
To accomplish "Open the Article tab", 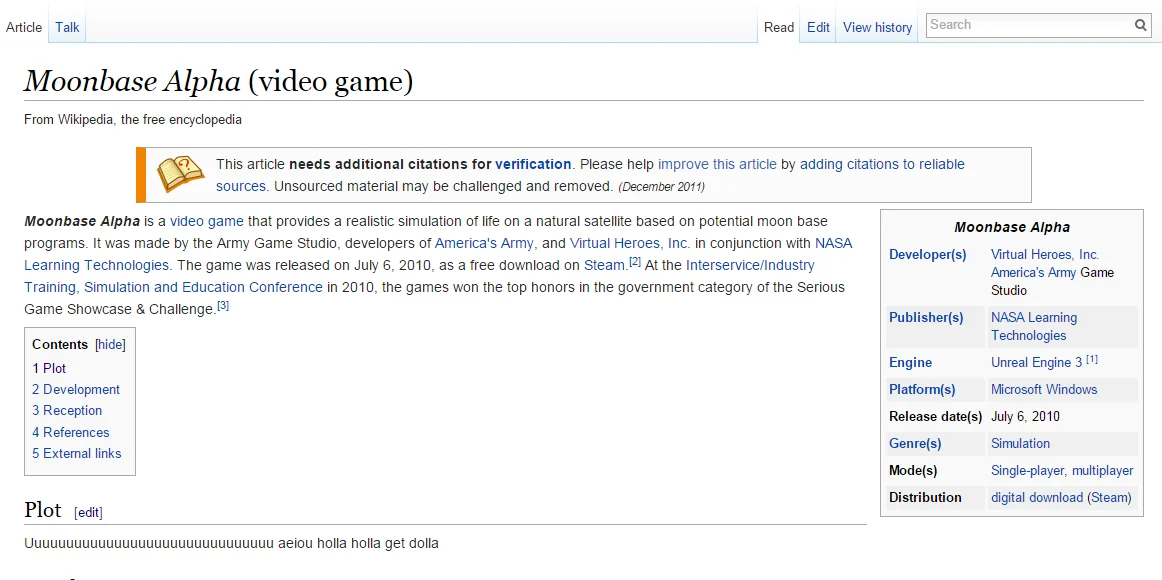I will click(24, 27).
